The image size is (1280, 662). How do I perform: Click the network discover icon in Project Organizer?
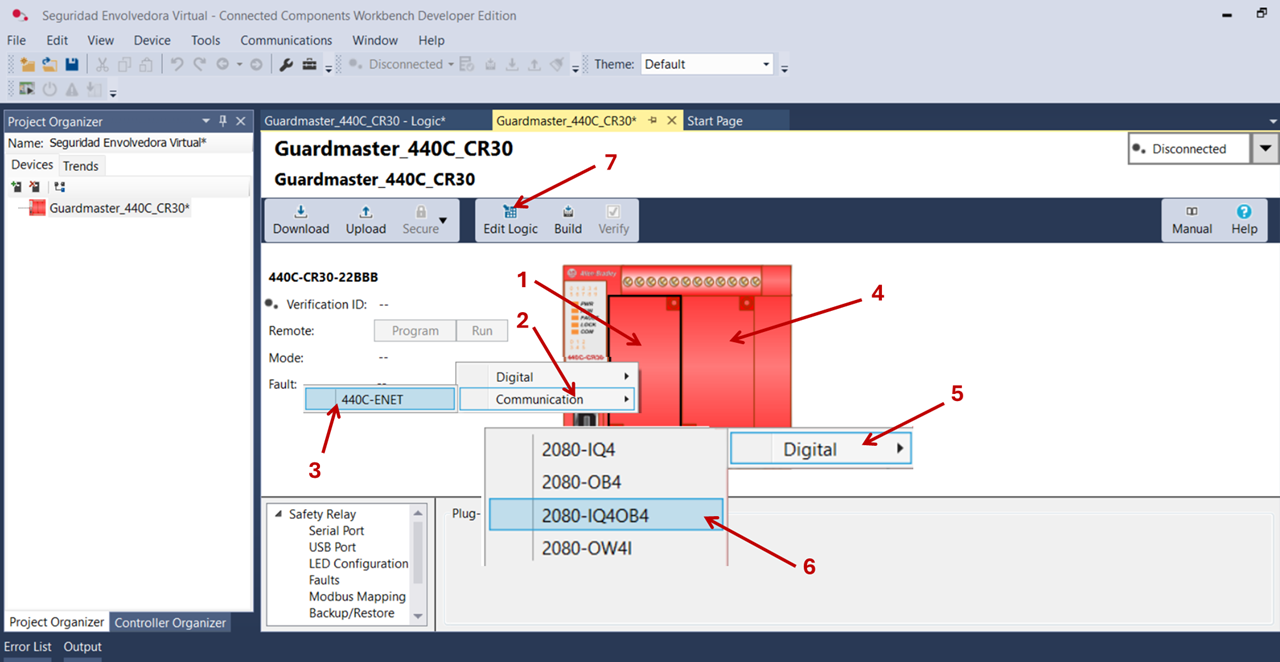(x=60, y=186)
